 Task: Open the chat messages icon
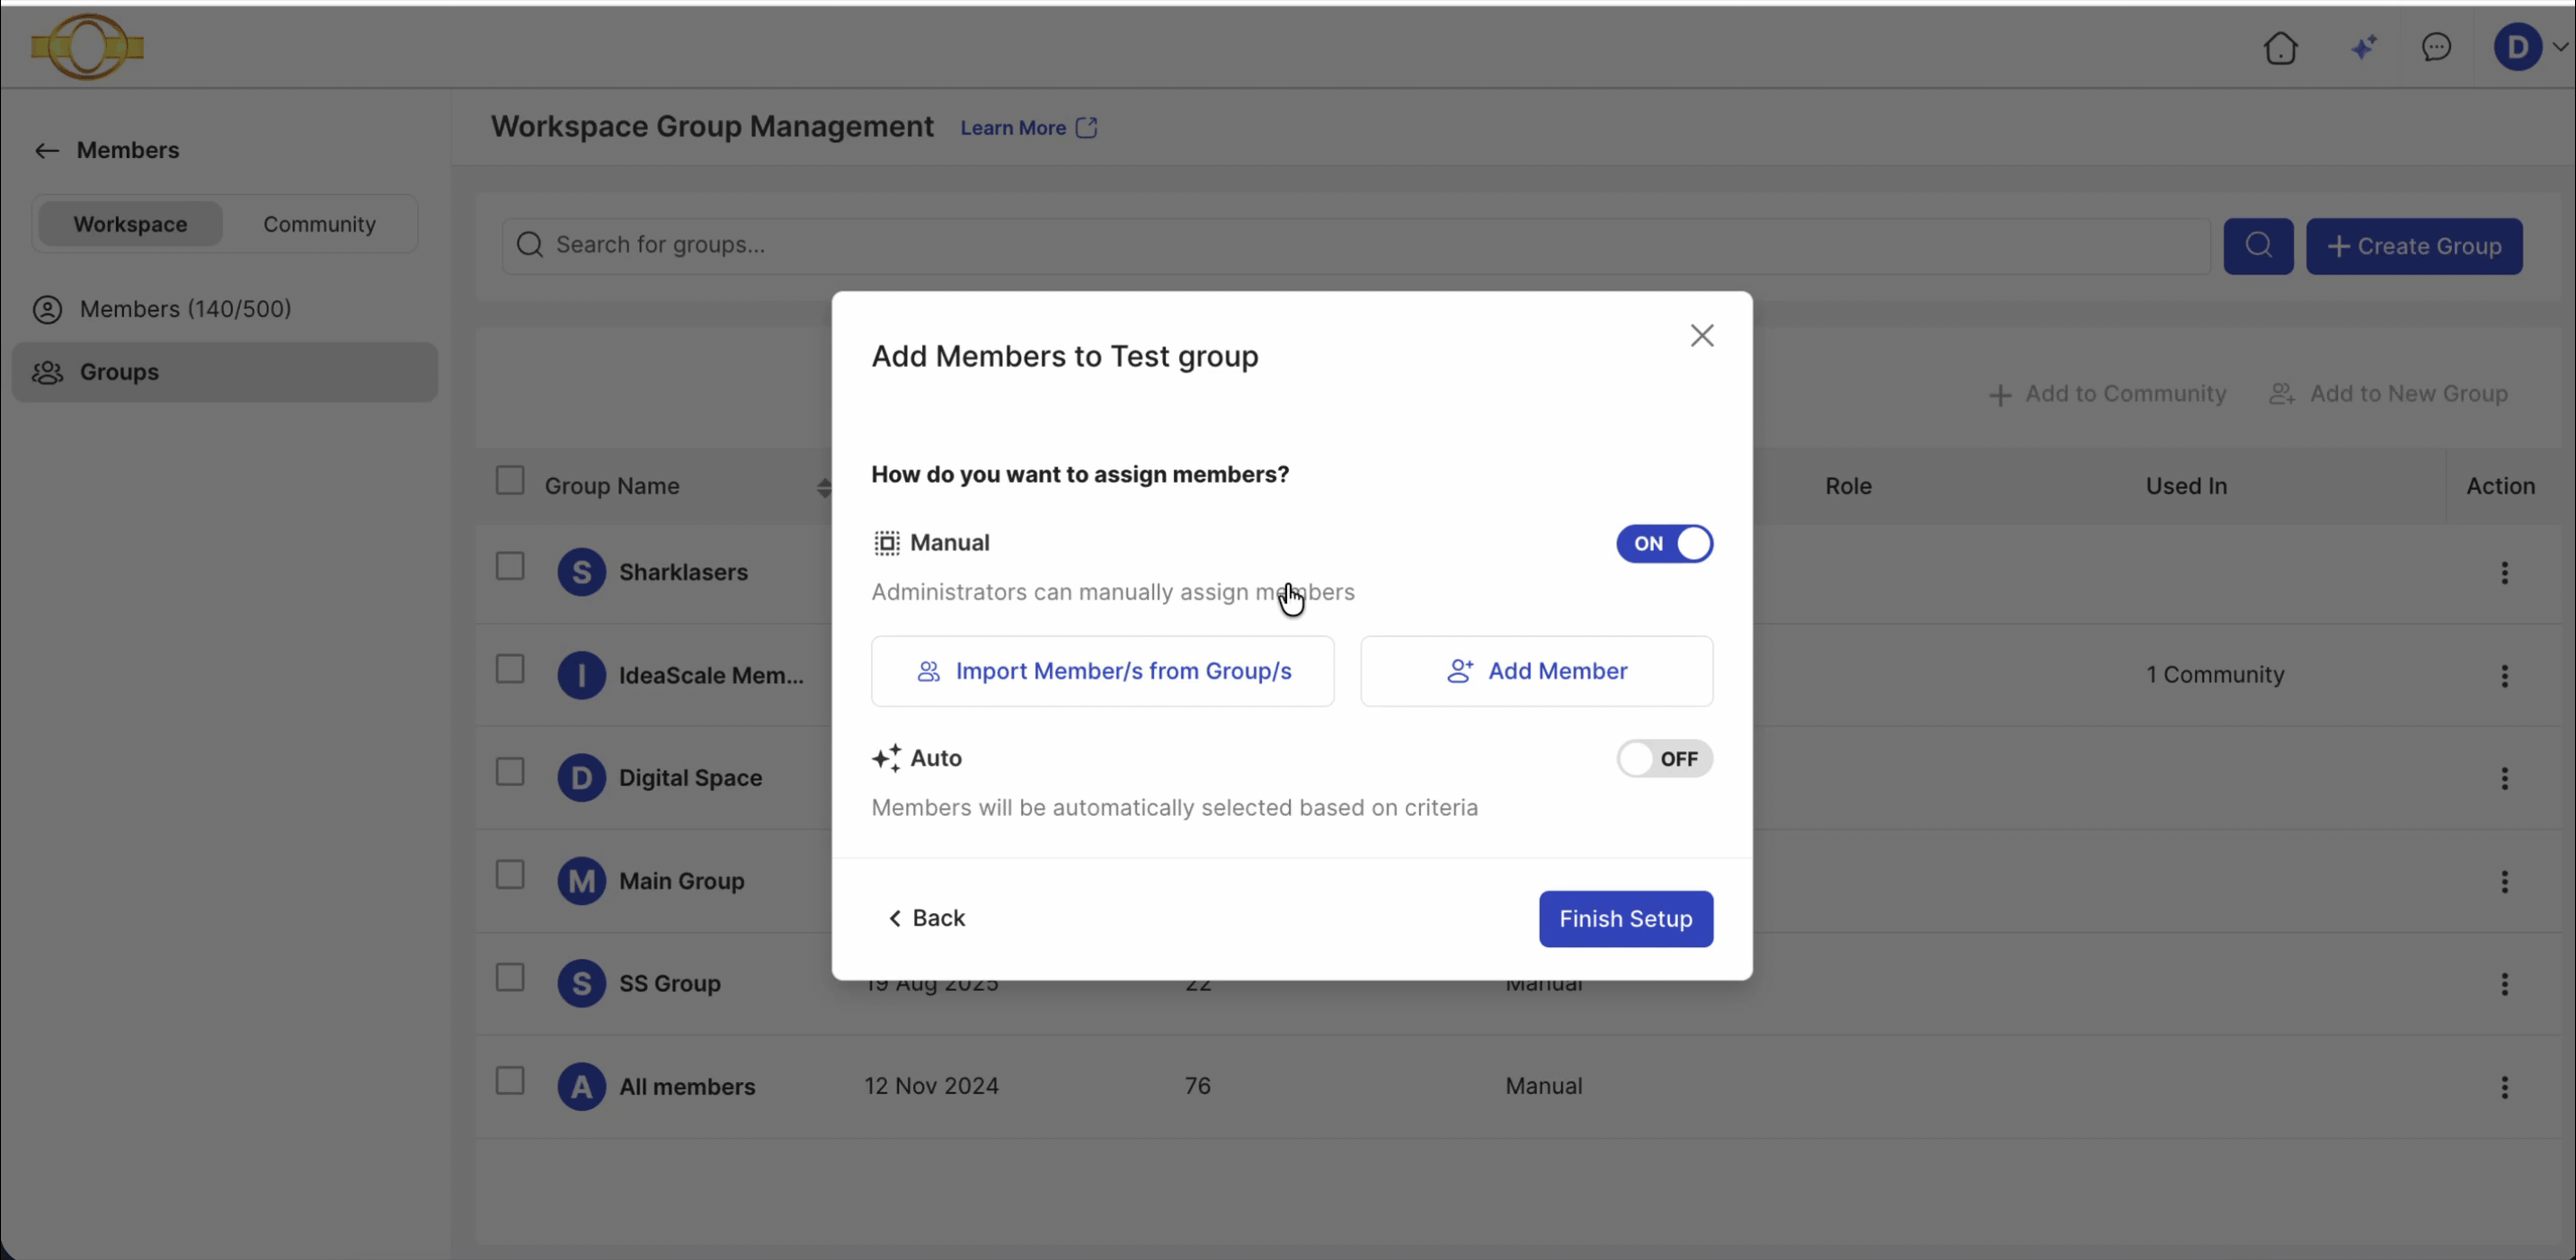(x=2436, y=47)
